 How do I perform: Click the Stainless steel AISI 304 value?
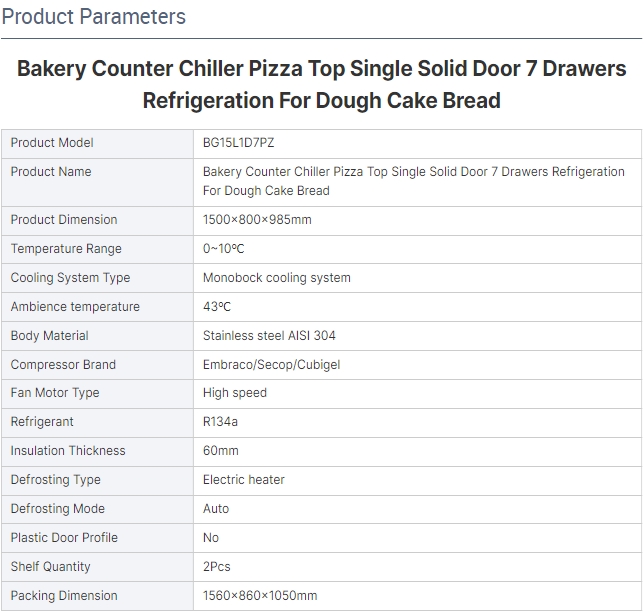(269, 336)
